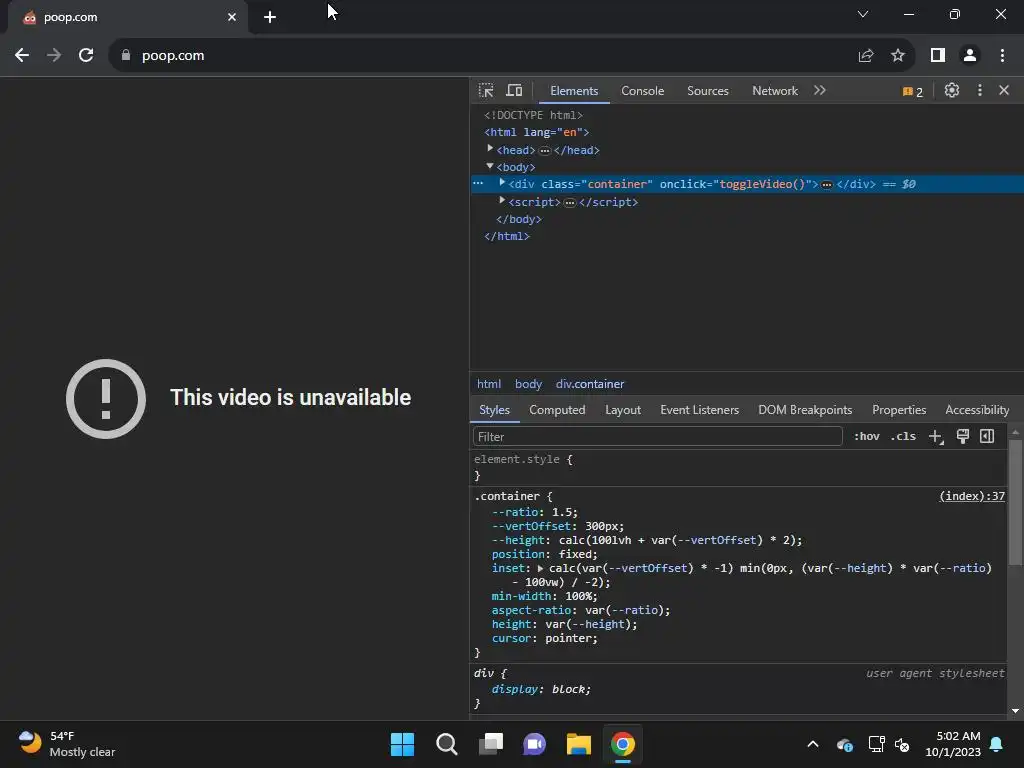
Task: Expand the script element node
Action: [x=502, y=200]
